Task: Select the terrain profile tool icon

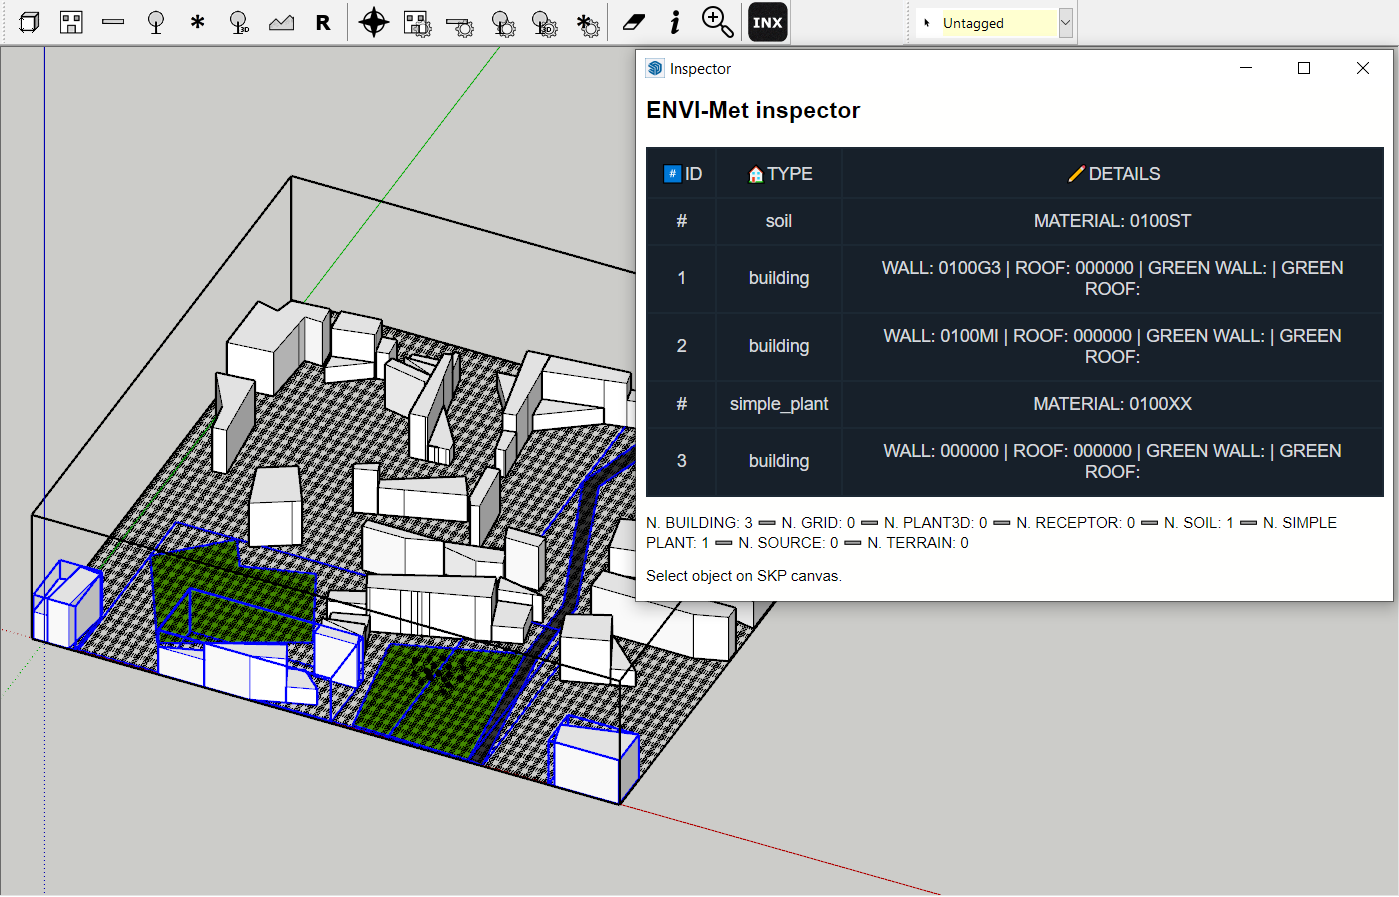Action: pos(281,22)
